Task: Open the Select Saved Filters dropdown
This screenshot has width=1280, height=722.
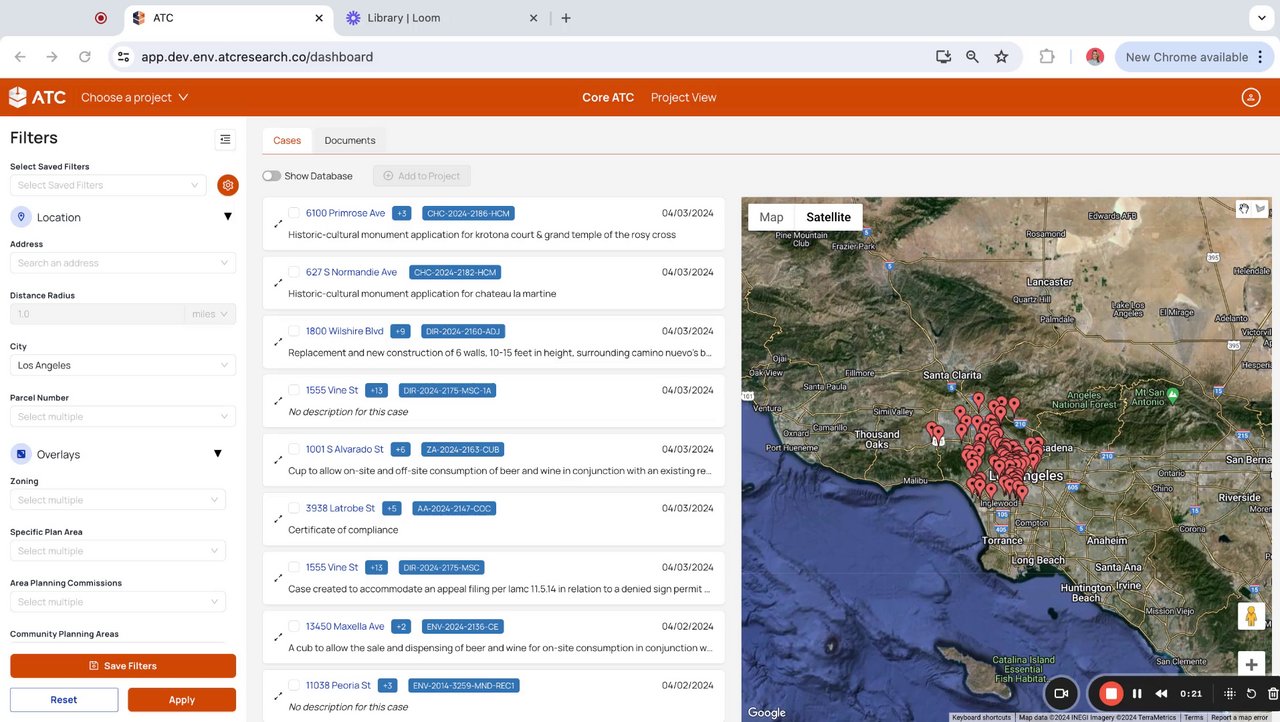Action: point(108,185)
